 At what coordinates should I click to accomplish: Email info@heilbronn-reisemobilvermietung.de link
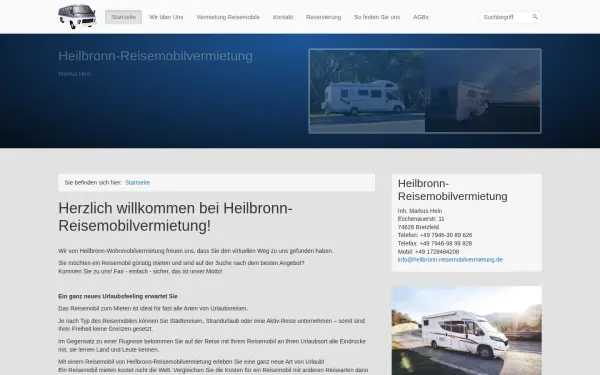450,259
